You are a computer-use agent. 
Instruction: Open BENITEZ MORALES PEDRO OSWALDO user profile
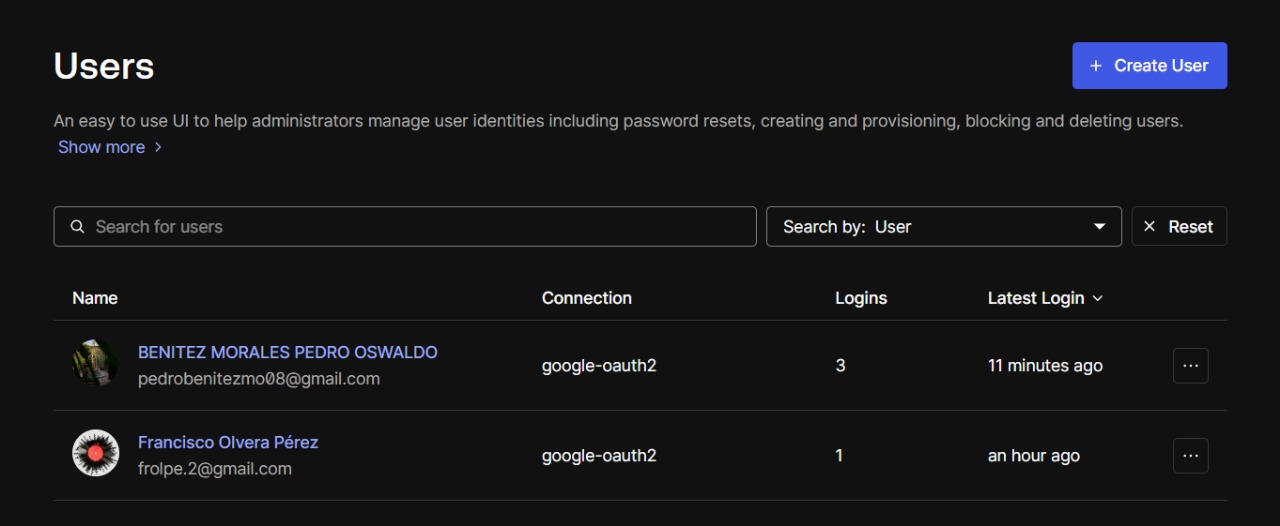(287, 353)
